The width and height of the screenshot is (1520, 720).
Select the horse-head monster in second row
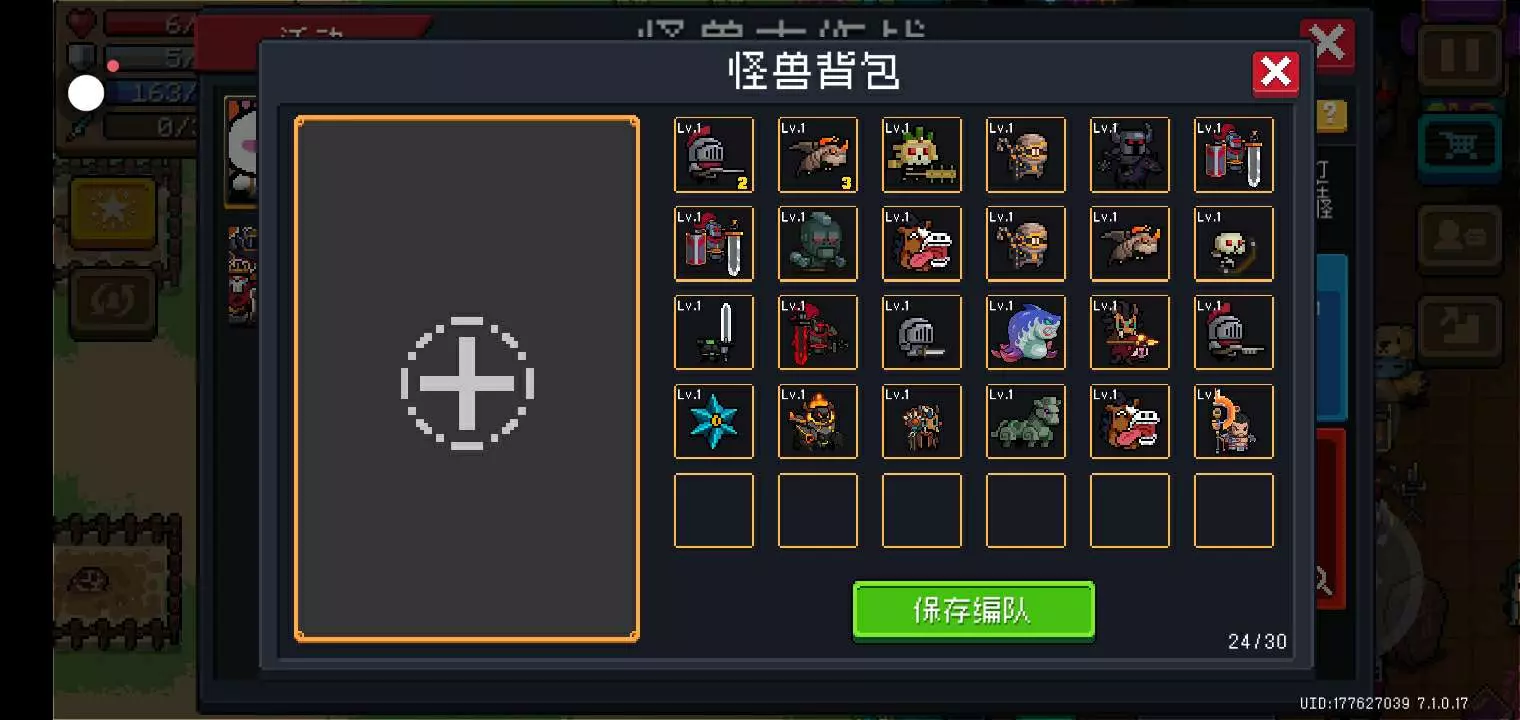coord(922,244)
